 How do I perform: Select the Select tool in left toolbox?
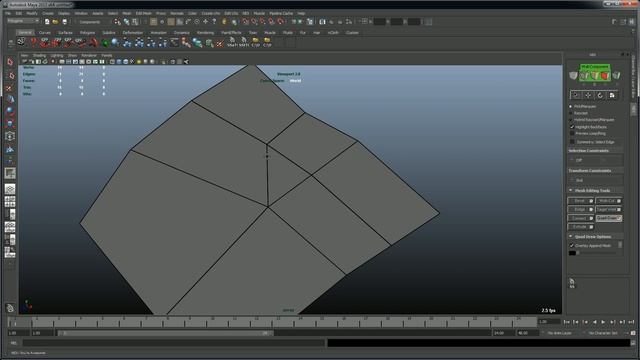10,62
